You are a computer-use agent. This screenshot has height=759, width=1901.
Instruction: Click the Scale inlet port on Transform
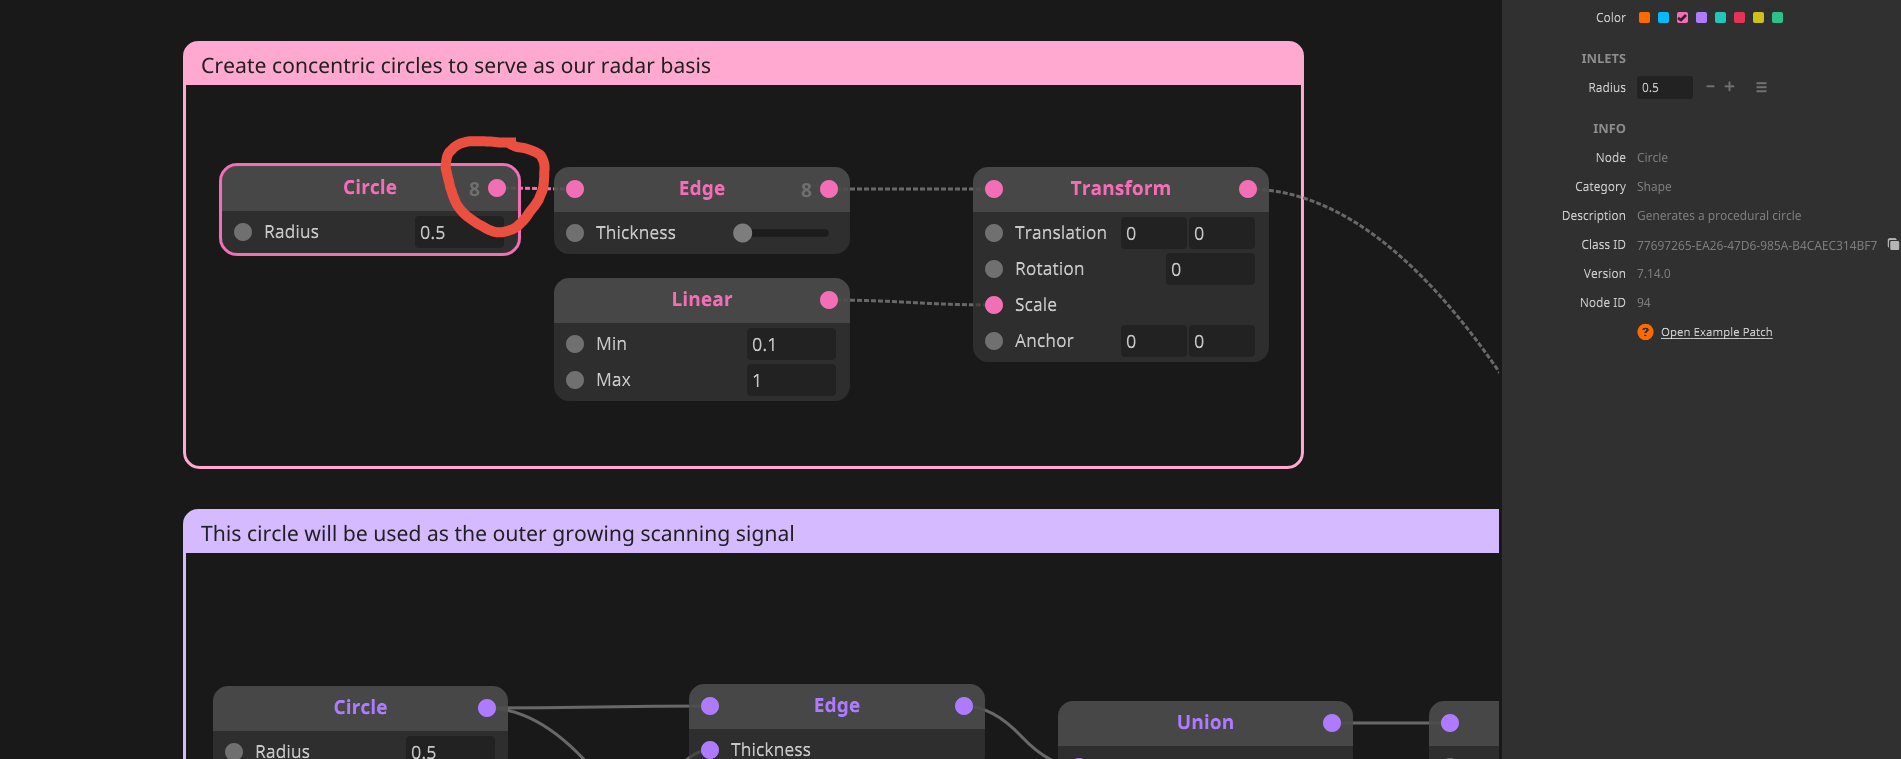point(994,305)
